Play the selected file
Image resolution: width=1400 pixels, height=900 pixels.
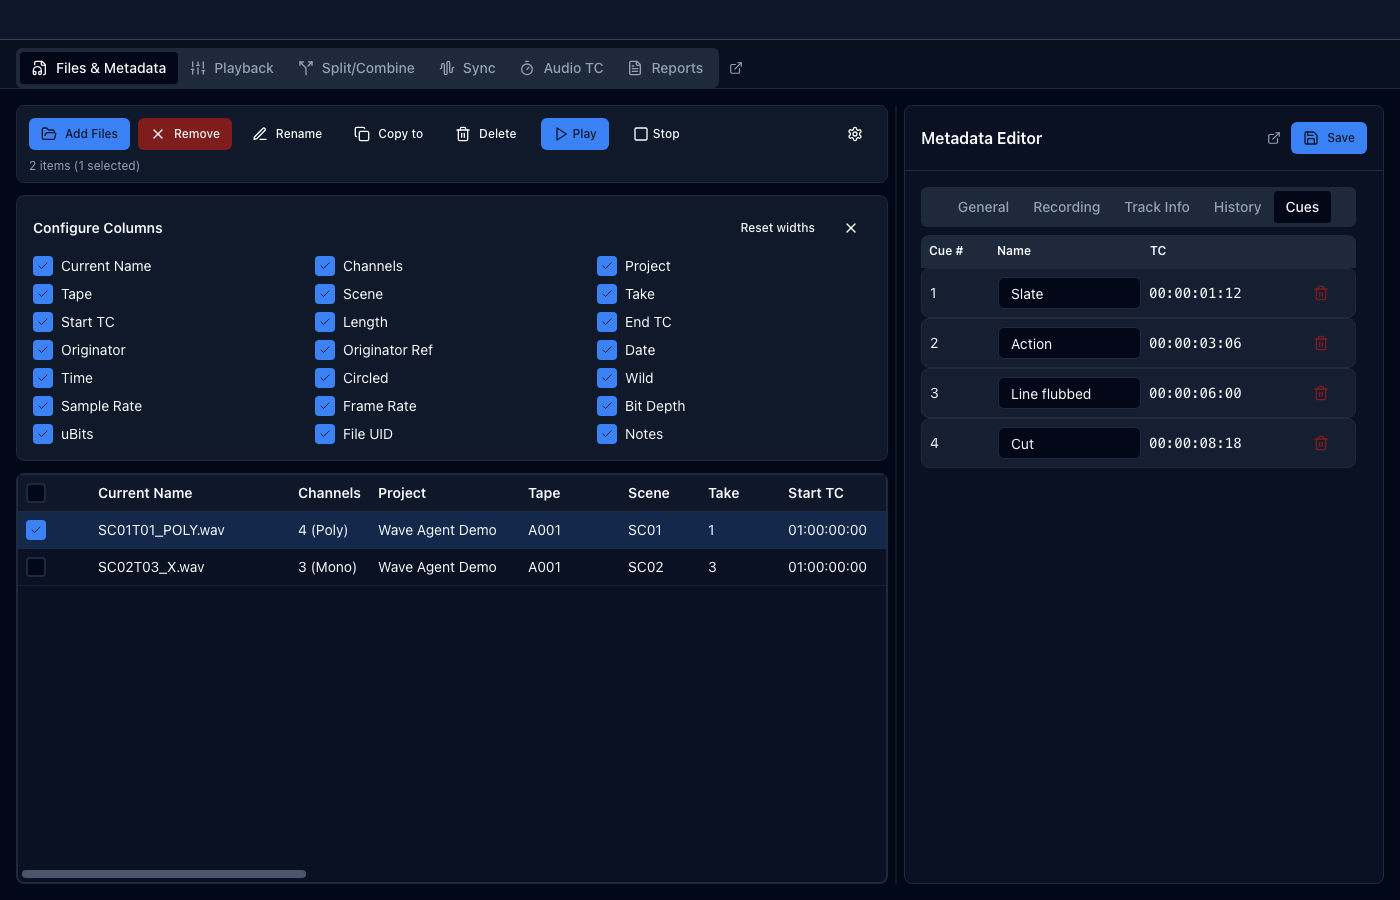575,134
